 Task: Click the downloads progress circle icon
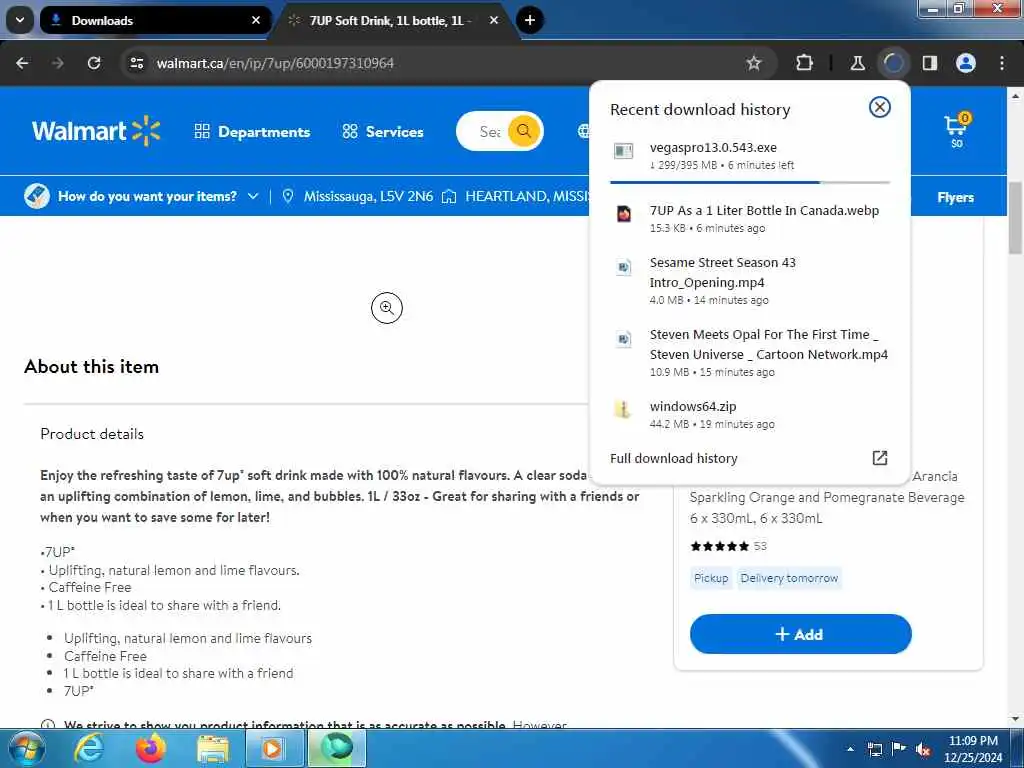coord(893,63)
